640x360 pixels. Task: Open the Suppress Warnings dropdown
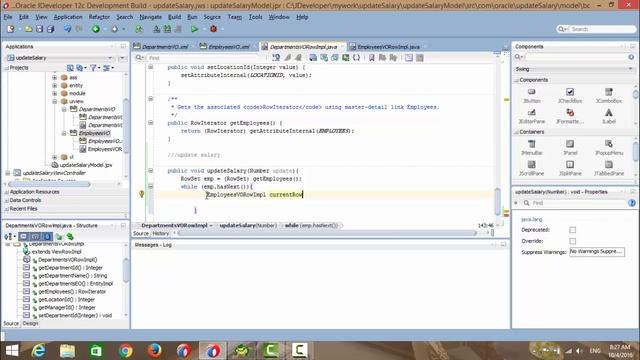(597, 252)
